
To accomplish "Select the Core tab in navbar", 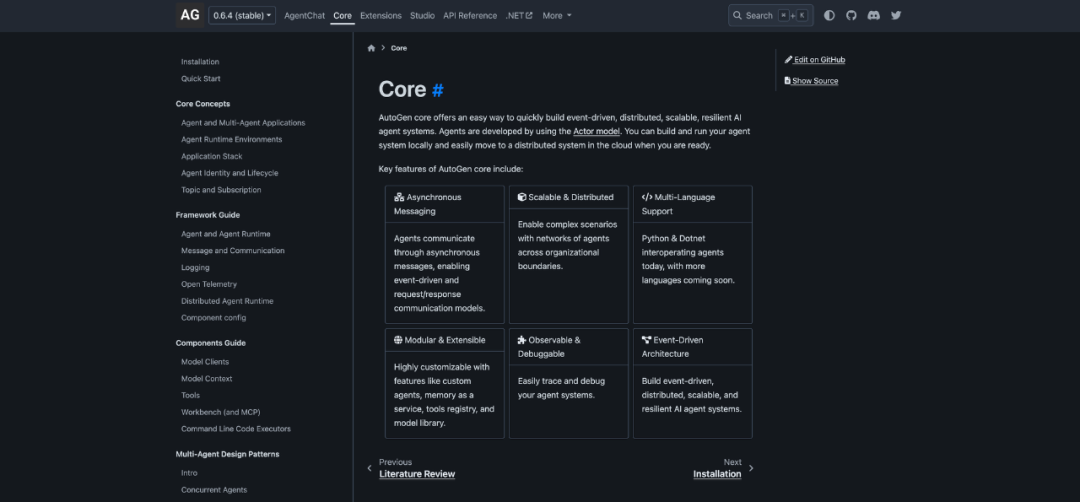I will [342, 15].
